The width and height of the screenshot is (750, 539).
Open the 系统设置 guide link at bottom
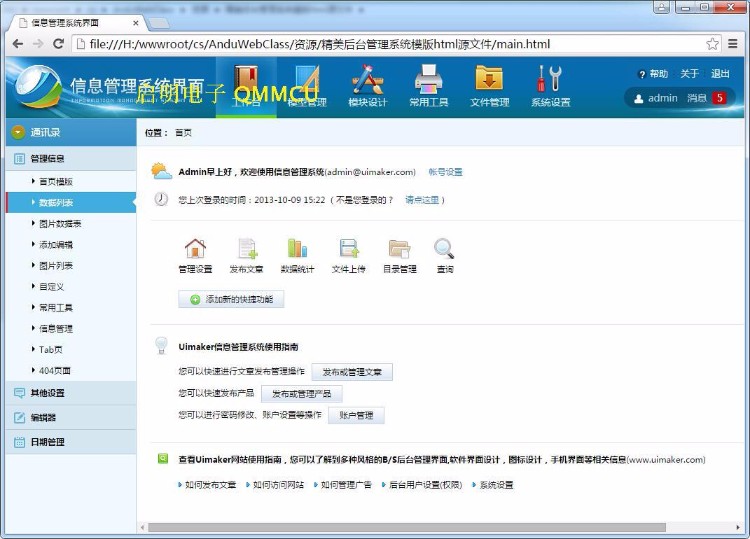(x=496, y=484)
